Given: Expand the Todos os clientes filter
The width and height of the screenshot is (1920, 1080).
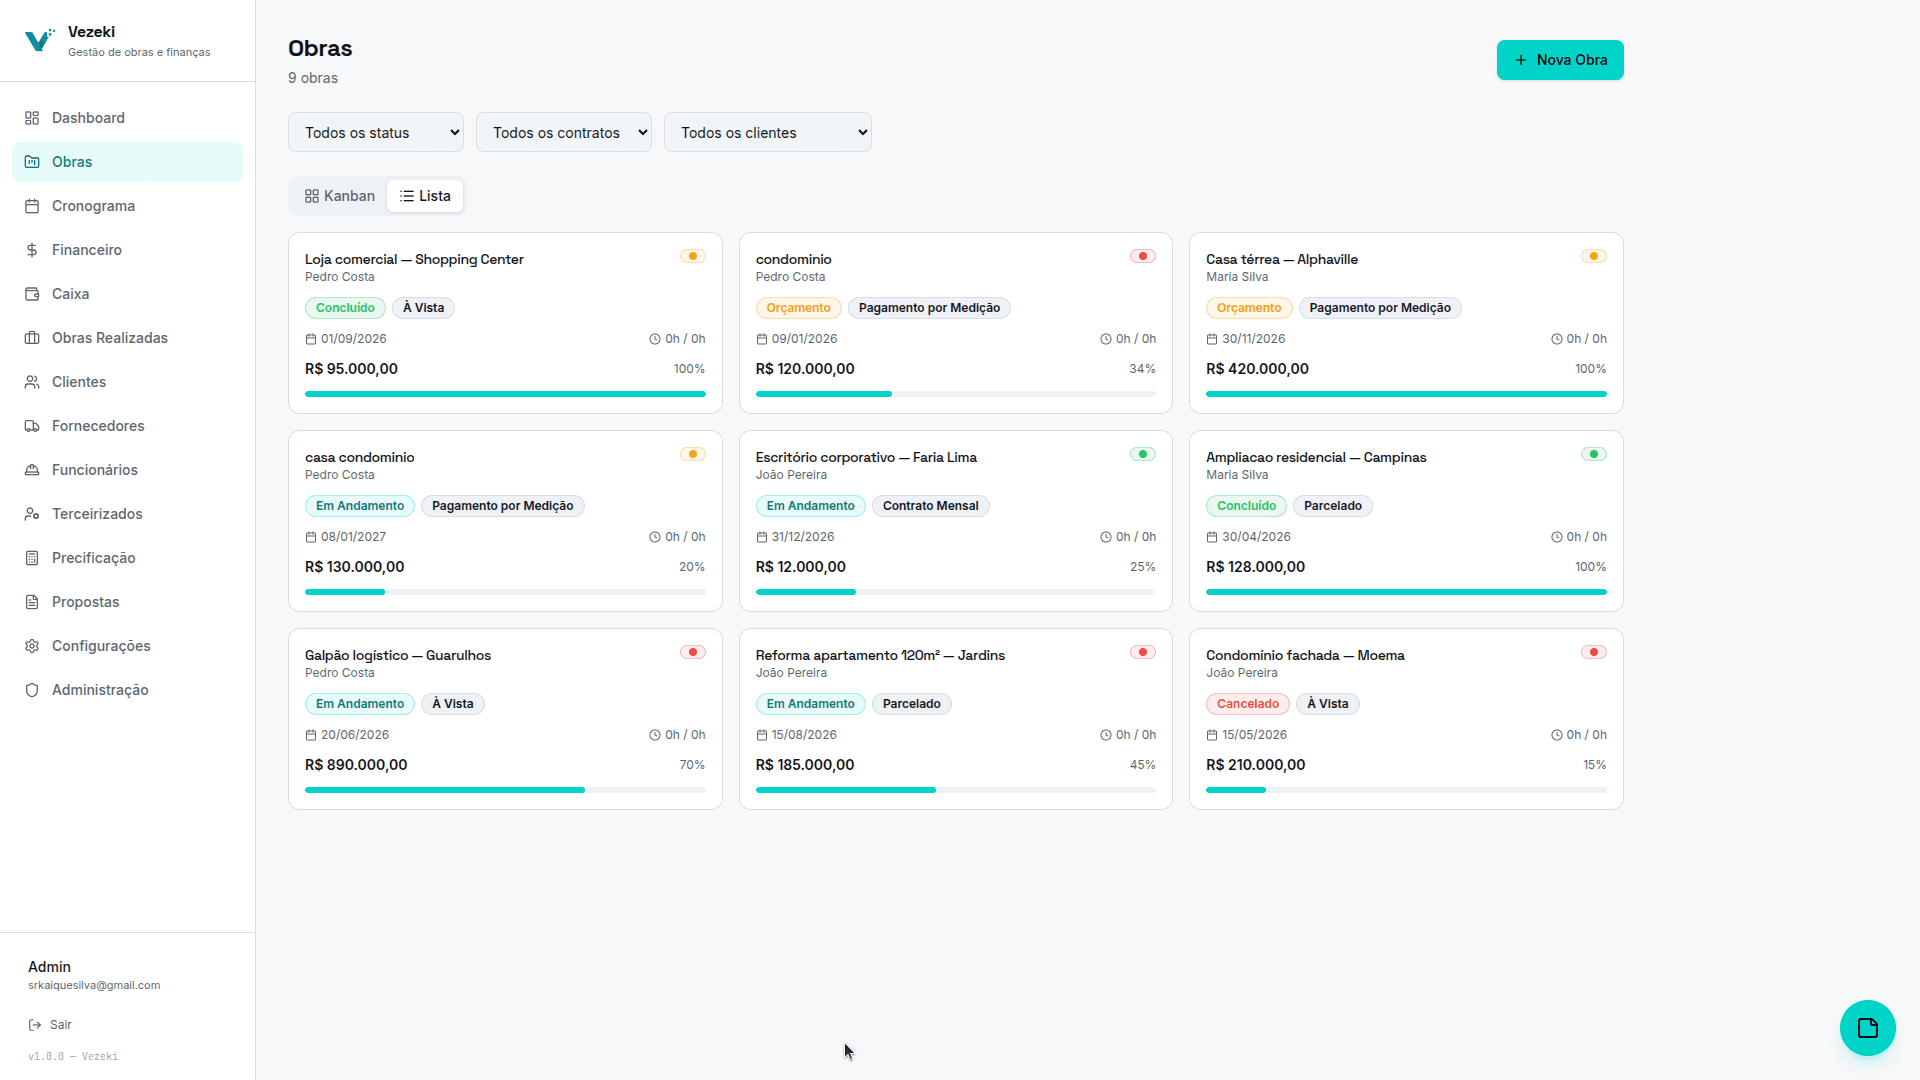Looking at the screenshot, I should point(768,132).
